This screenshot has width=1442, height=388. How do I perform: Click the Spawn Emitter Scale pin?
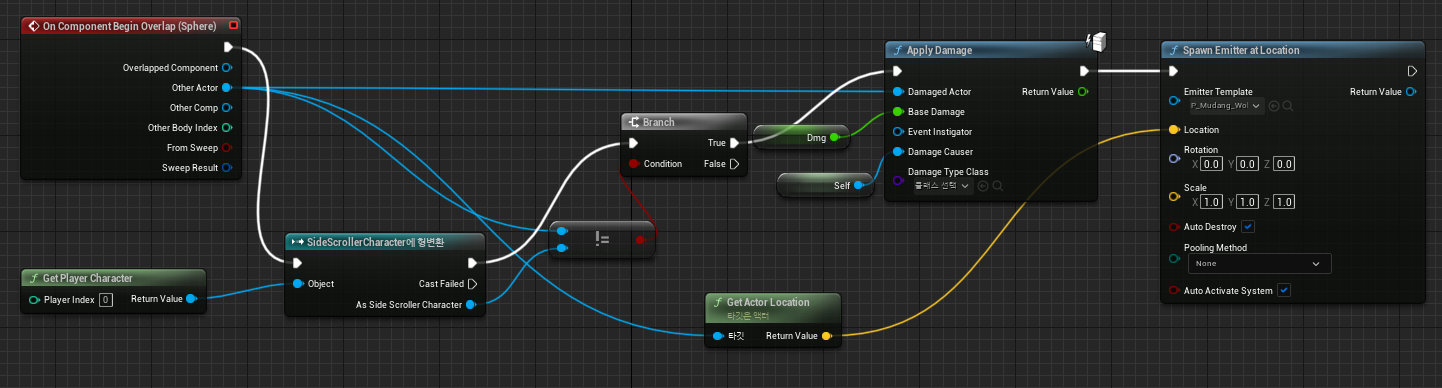point(1173,196)
